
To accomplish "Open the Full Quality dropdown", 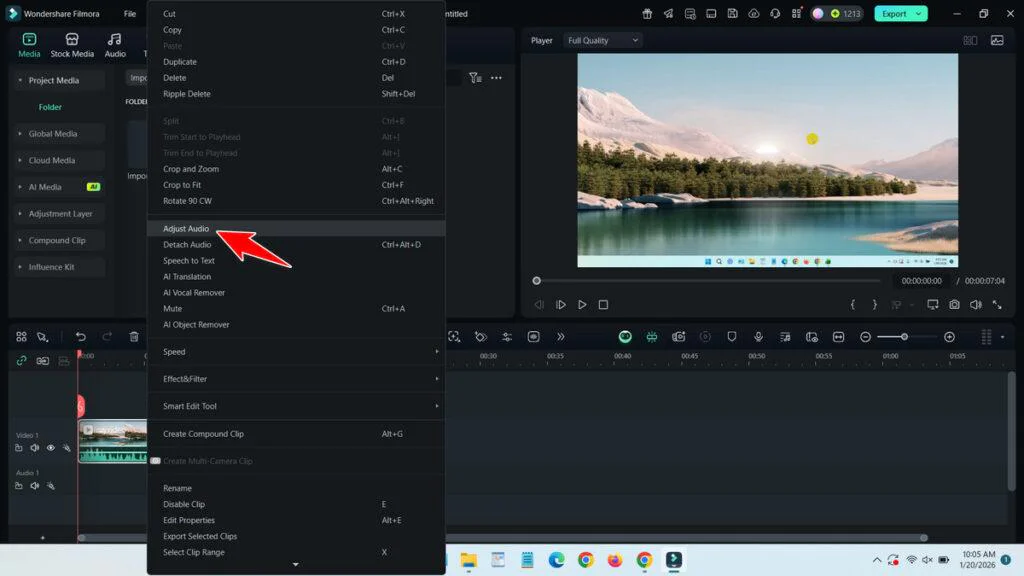I will pos(600,40).
